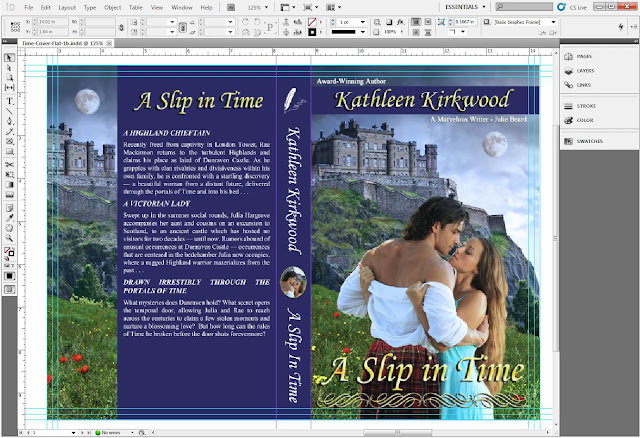
Task: Click the Stroke swatch in control bar
Action: pos(312,32)
